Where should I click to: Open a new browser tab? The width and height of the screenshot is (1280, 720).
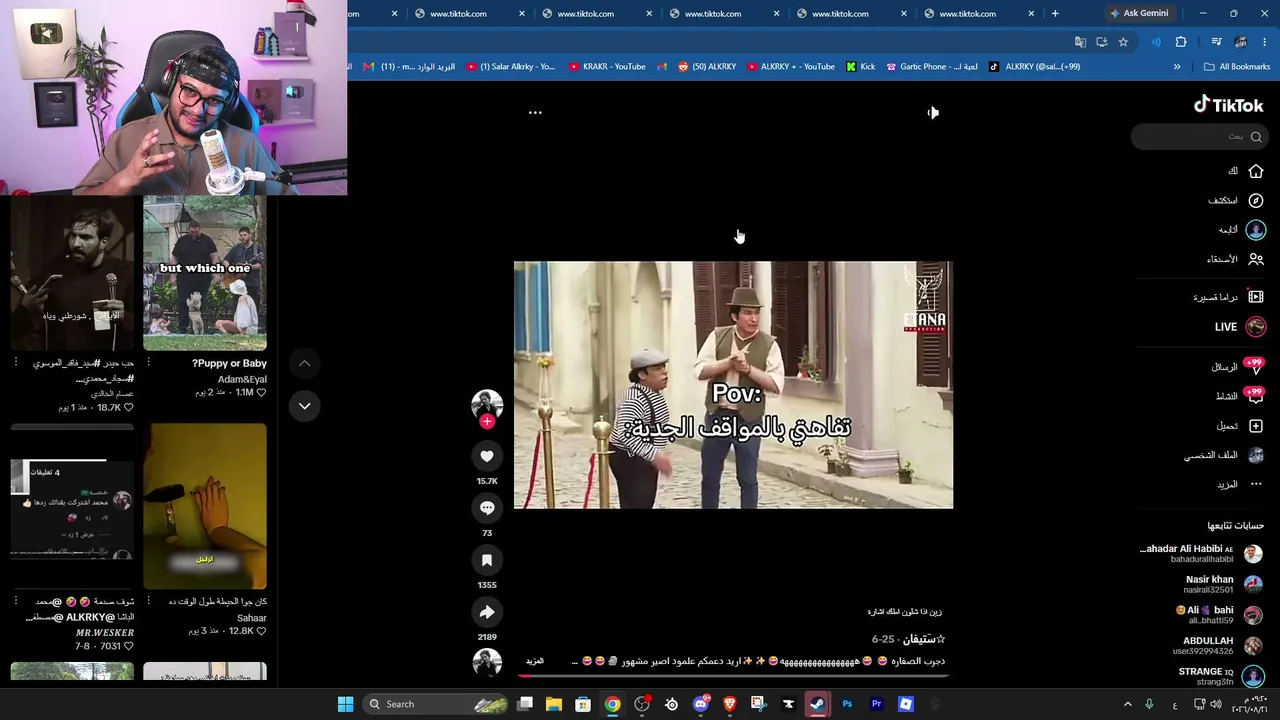(x=1054, y=14)
